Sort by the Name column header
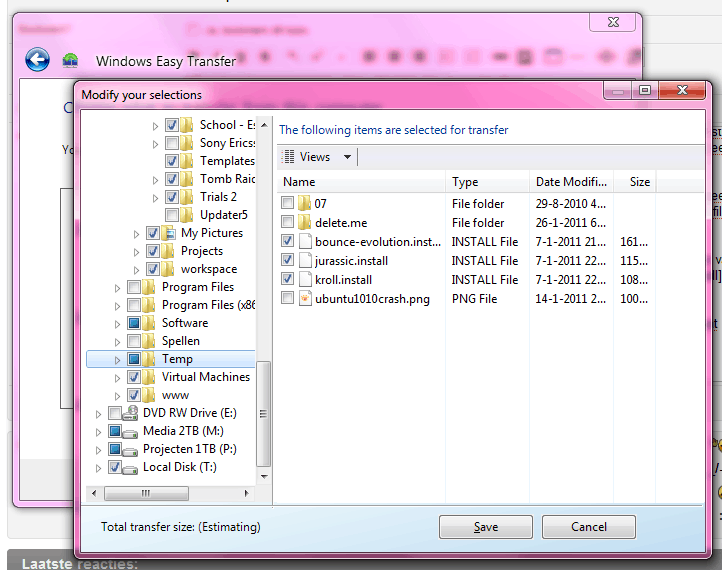722x570 pixels. [361, 182]
